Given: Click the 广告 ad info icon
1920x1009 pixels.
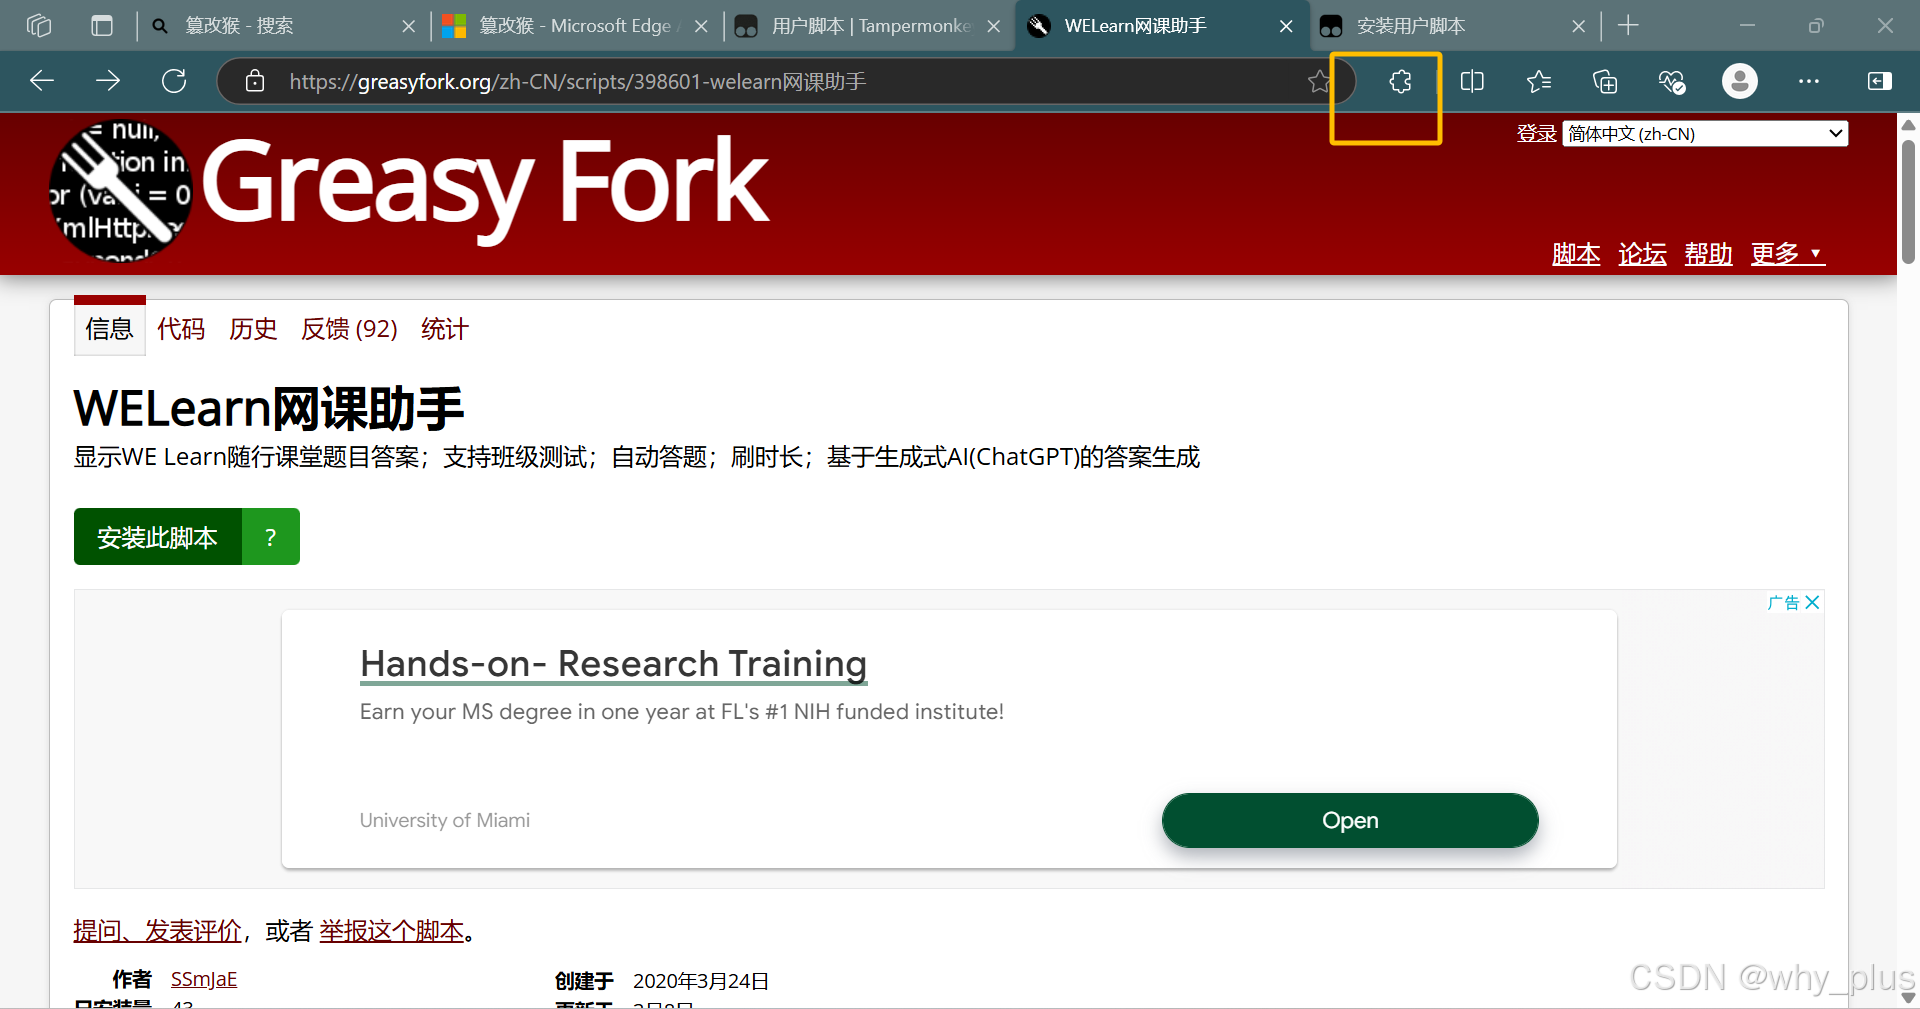Looking at the screenshot, I should pos(1784,602).
